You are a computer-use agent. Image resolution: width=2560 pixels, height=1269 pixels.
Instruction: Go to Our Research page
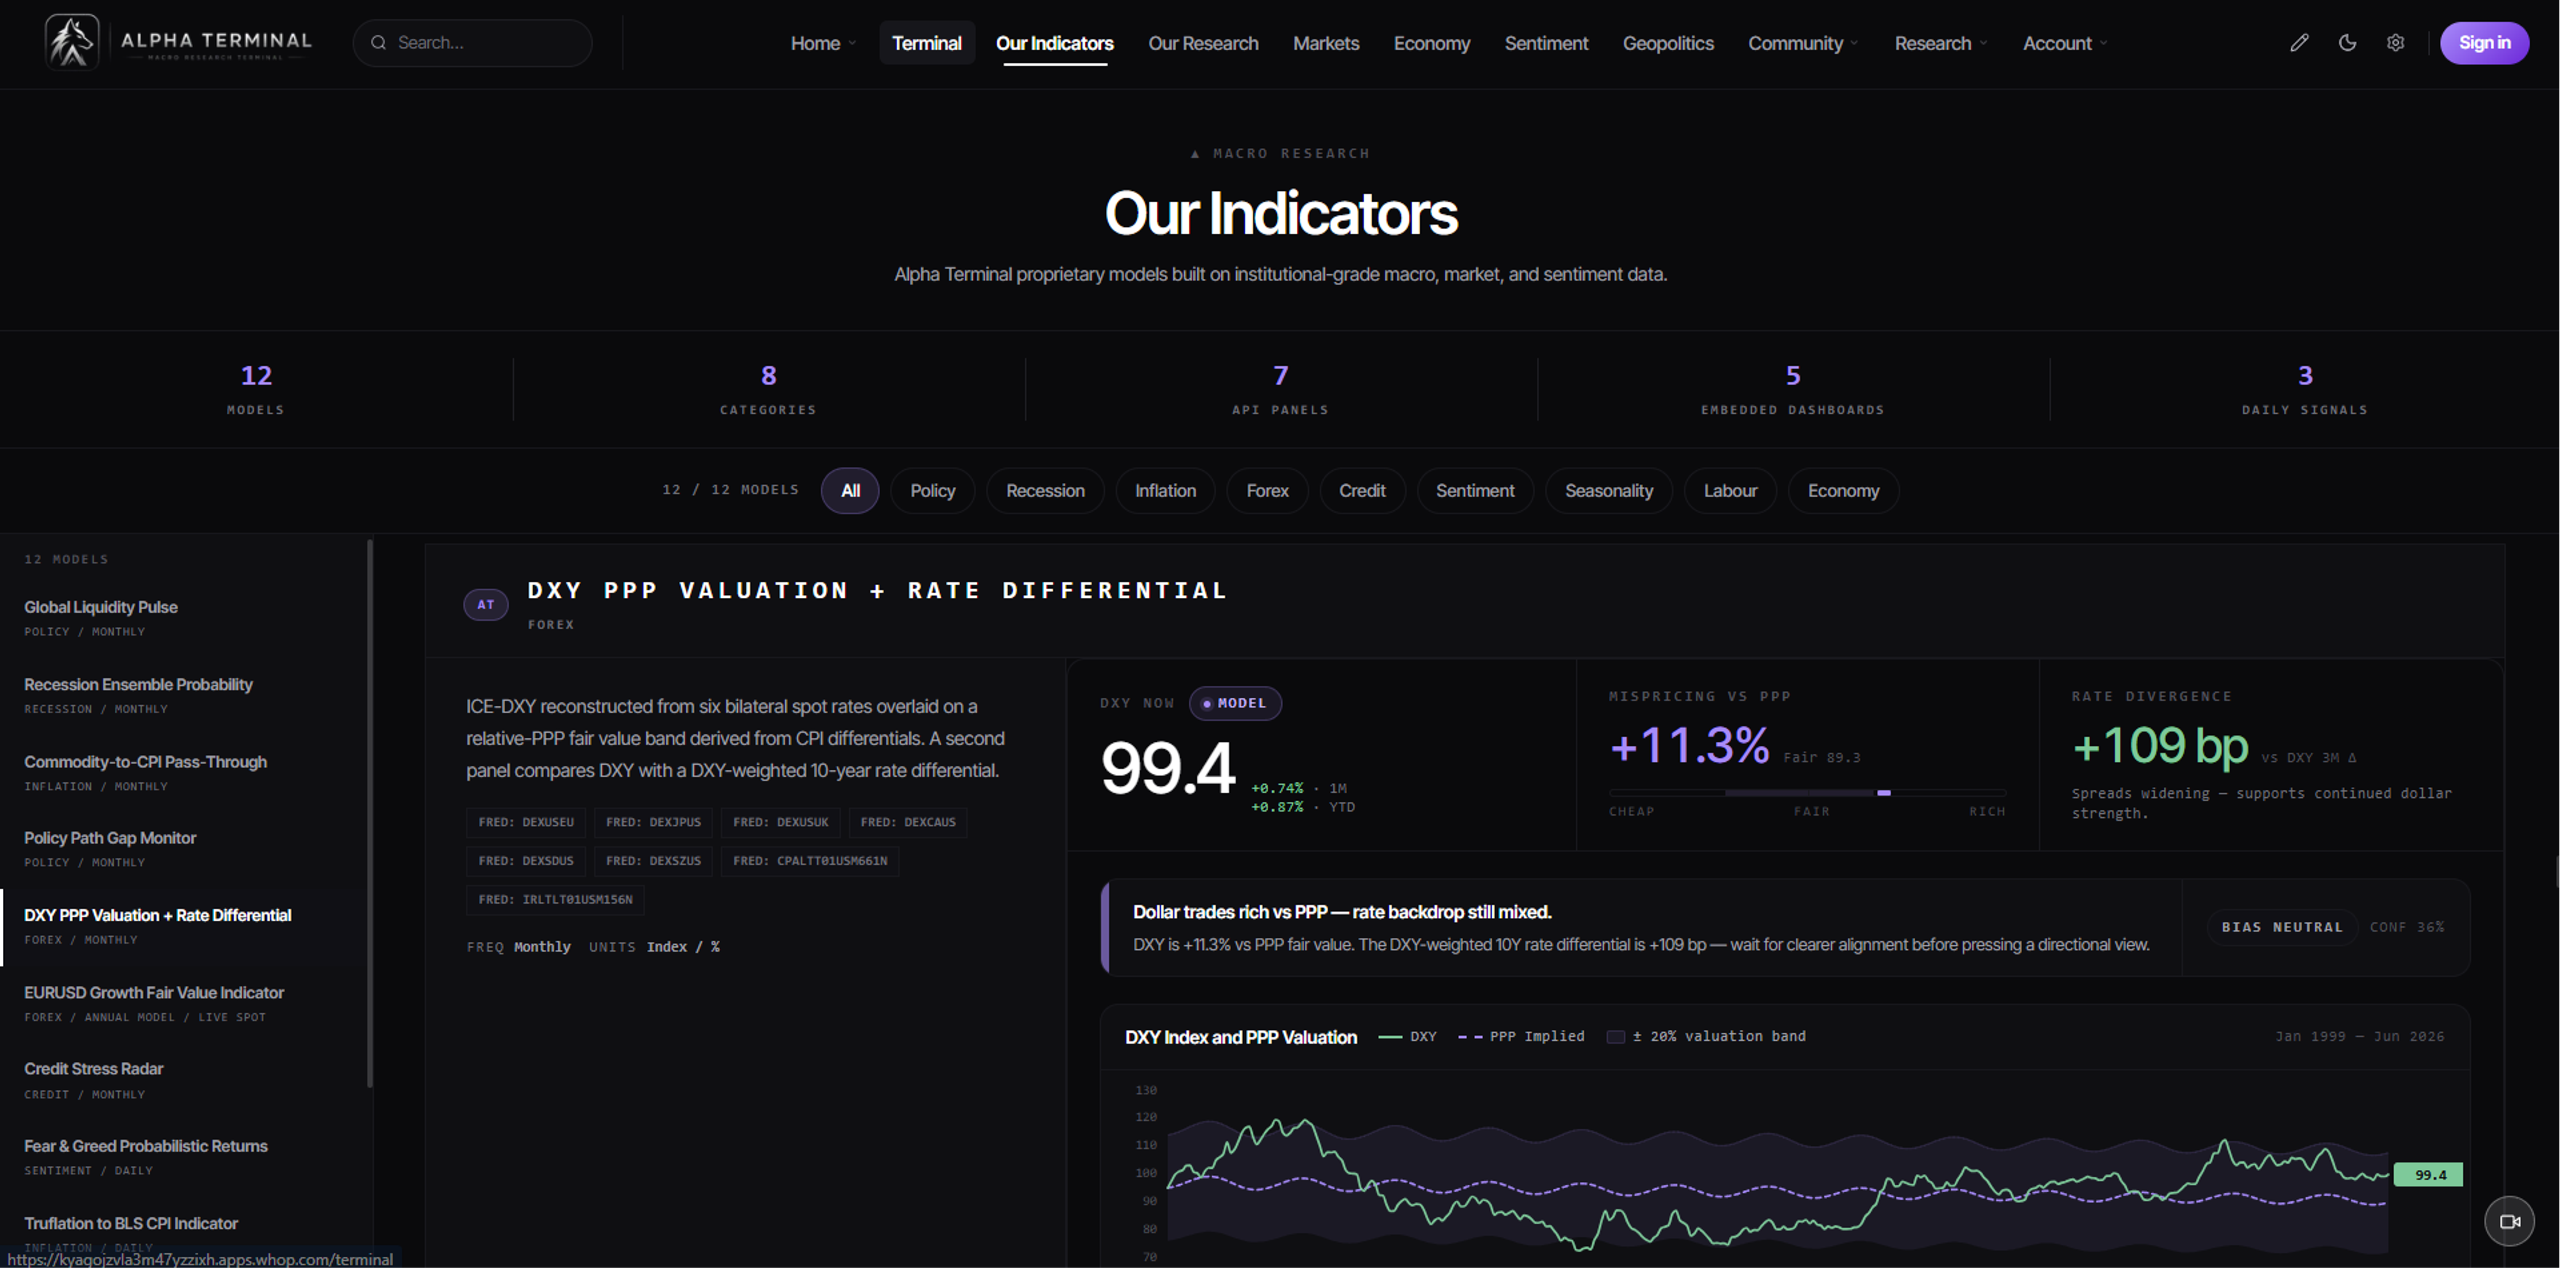point(1203,43)
